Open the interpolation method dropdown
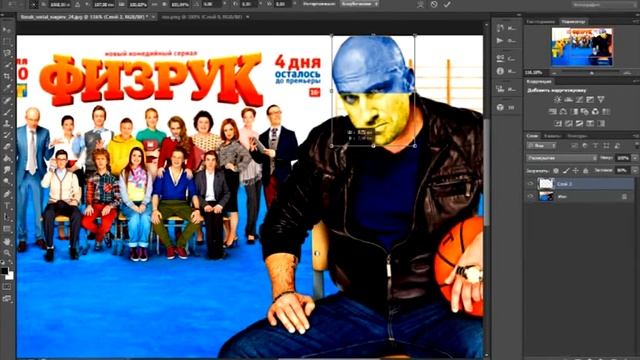The height and width of the screenshot is (360, 640). point(359,4)
